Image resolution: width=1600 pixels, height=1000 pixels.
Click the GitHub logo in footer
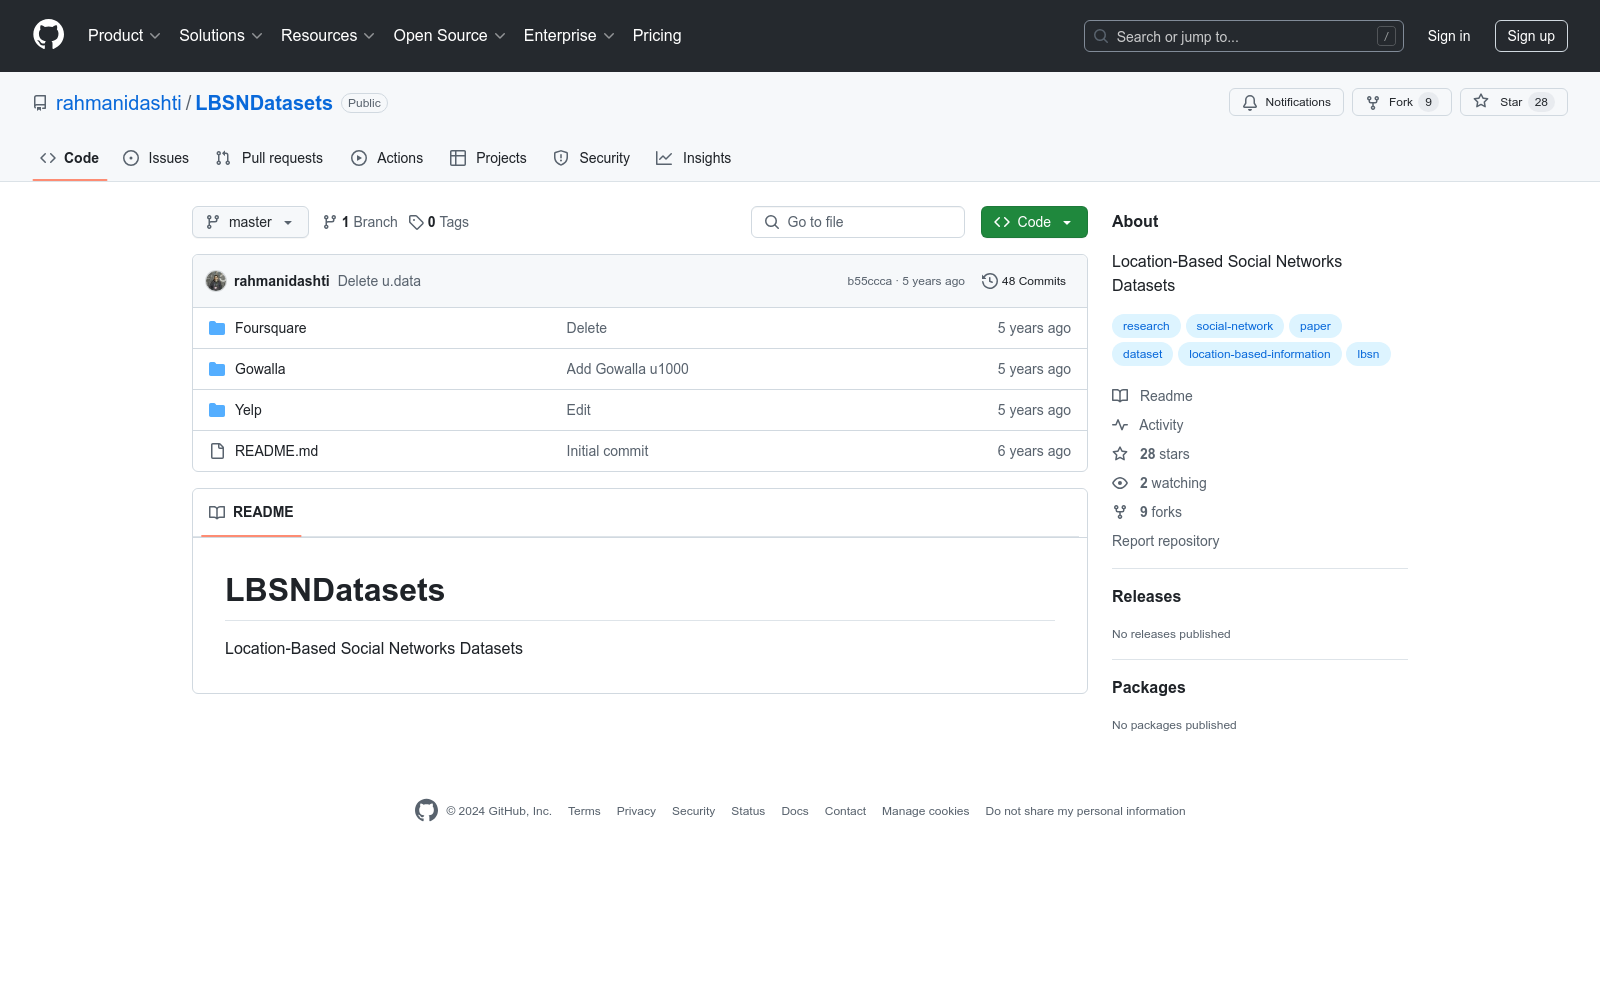(427, 811)
